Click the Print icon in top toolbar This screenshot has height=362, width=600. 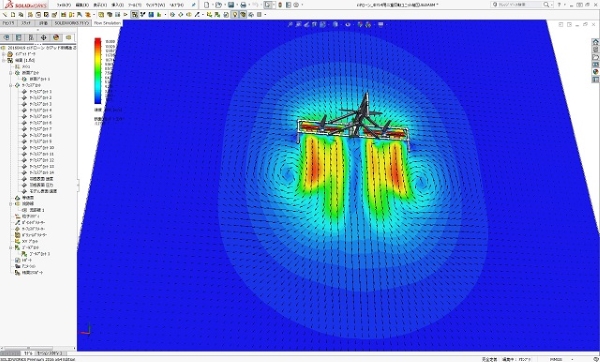click(243, 5)
